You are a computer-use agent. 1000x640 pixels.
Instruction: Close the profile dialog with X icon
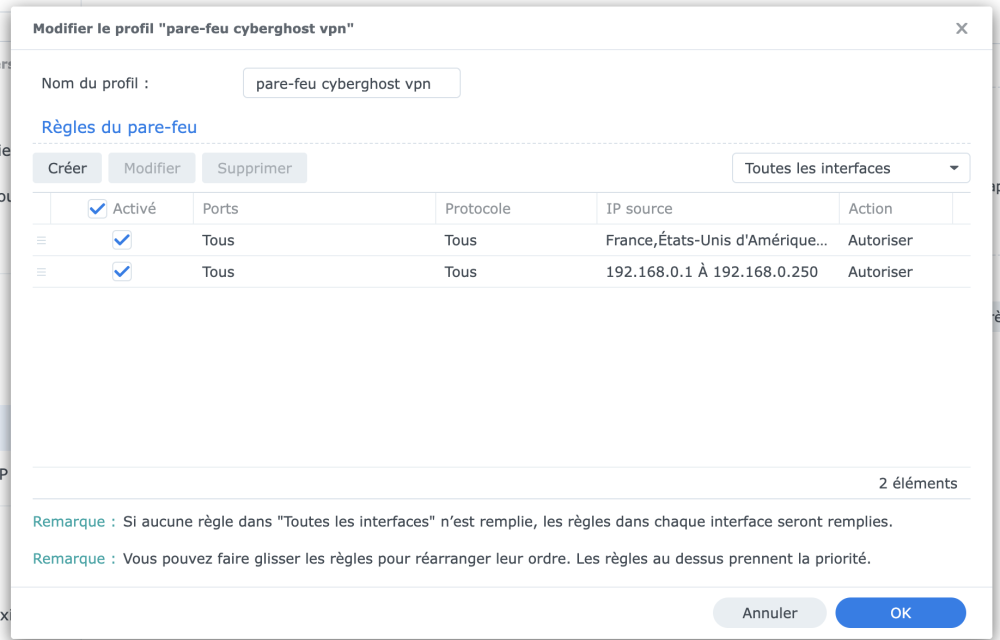(961, 29)
